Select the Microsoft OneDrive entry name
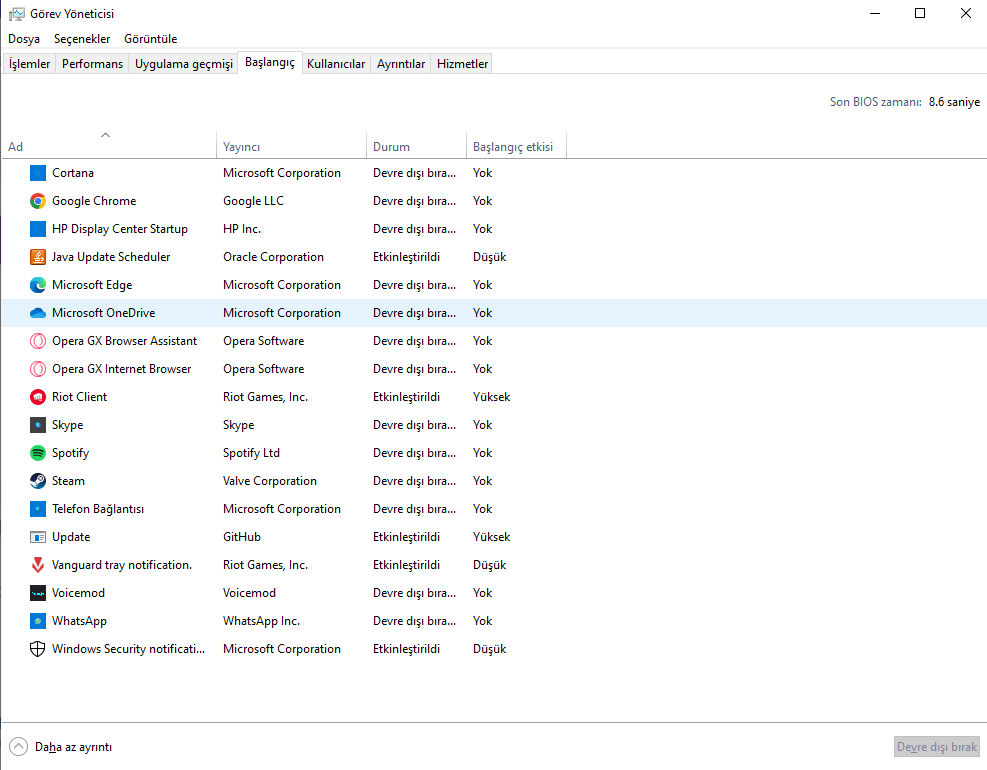This screenshot has width=987, height=770. [x=103, y=313]
